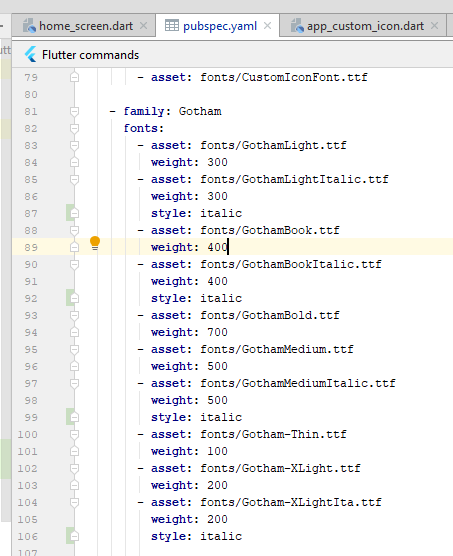
Task: Collapse the Gotham-Thin asset block line 100
Action: point(74,434)
